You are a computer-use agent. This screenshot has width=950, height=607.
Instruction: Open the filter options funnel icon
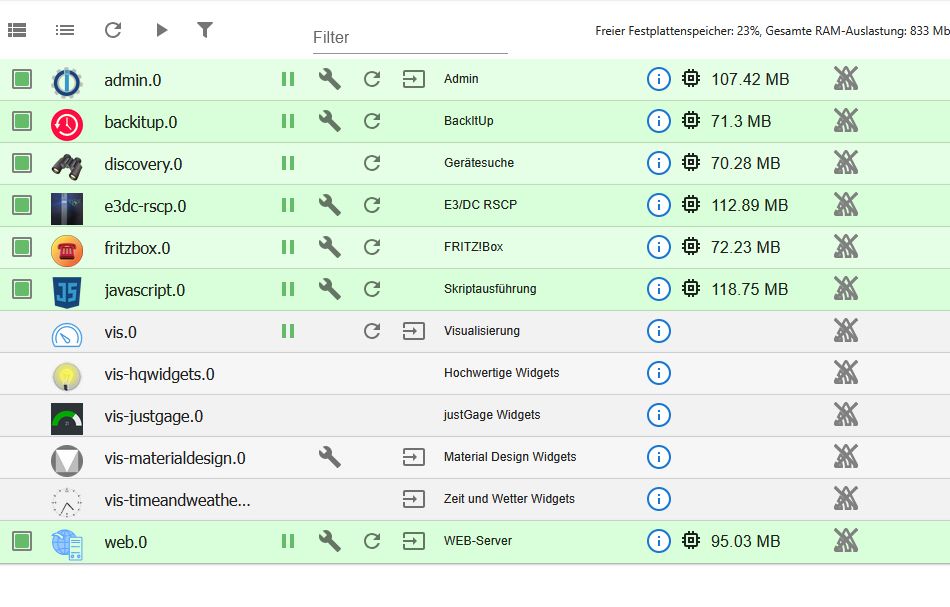pyautogui.click(x=205, y=30)
